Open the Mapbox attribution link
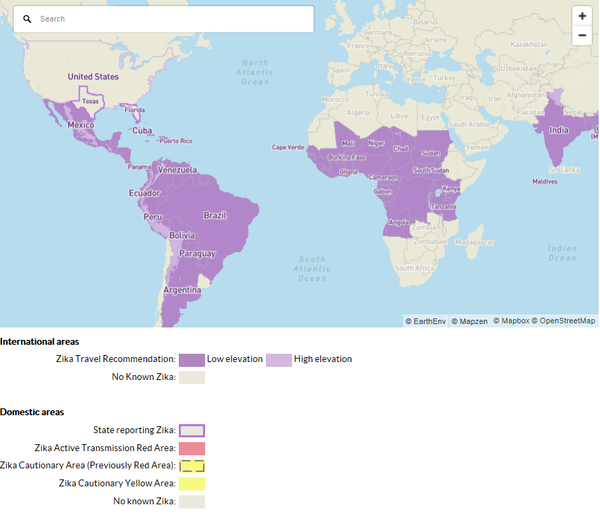This screenshot has height=514, width=600. pyautogui.click(x=510, y=321)
